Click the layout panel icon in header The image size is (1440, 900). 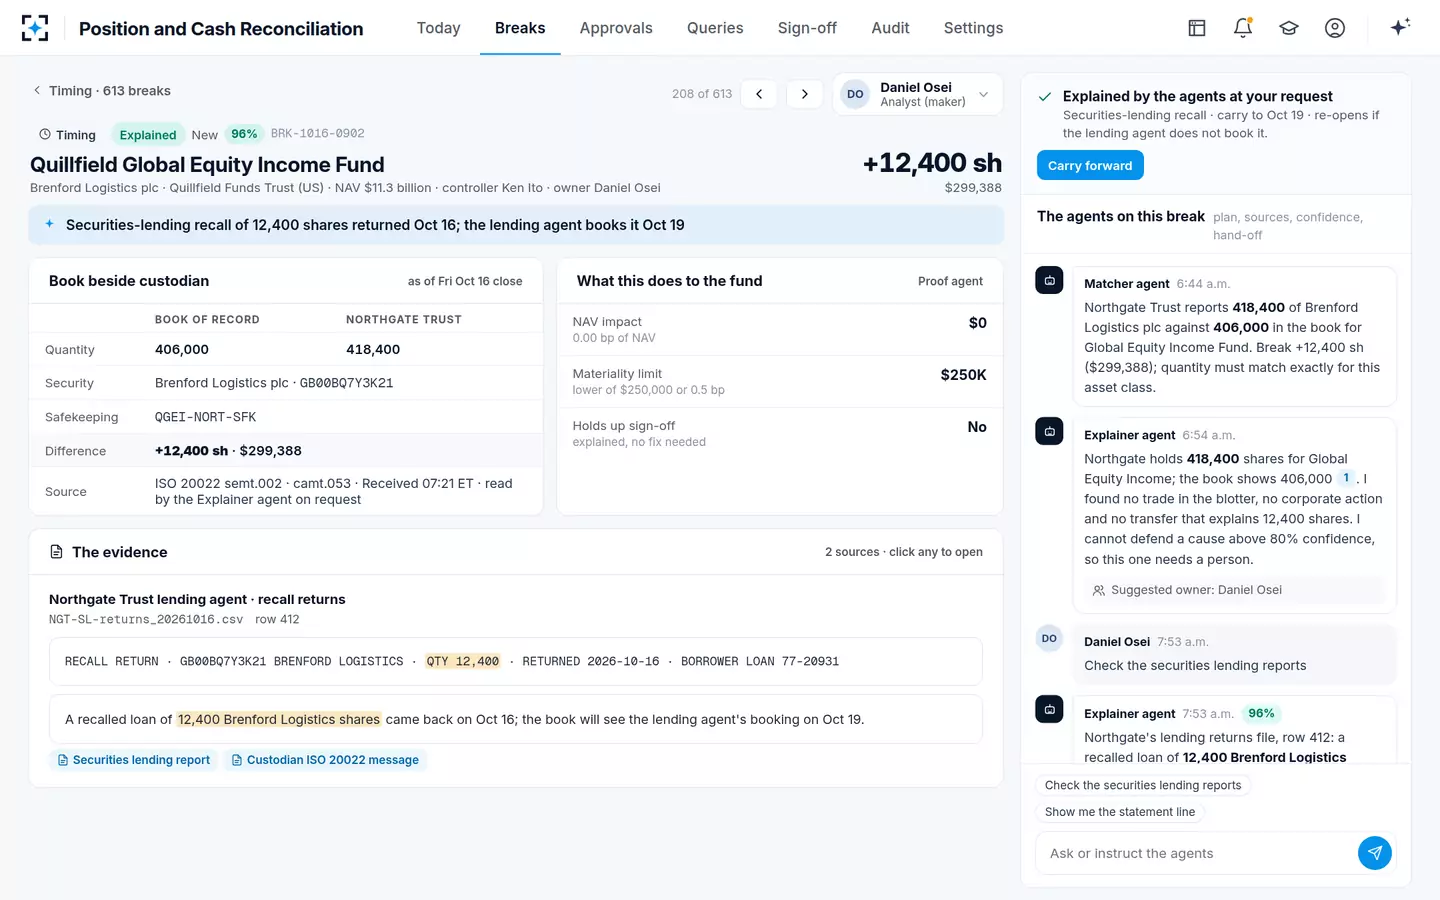point(1197,28)
